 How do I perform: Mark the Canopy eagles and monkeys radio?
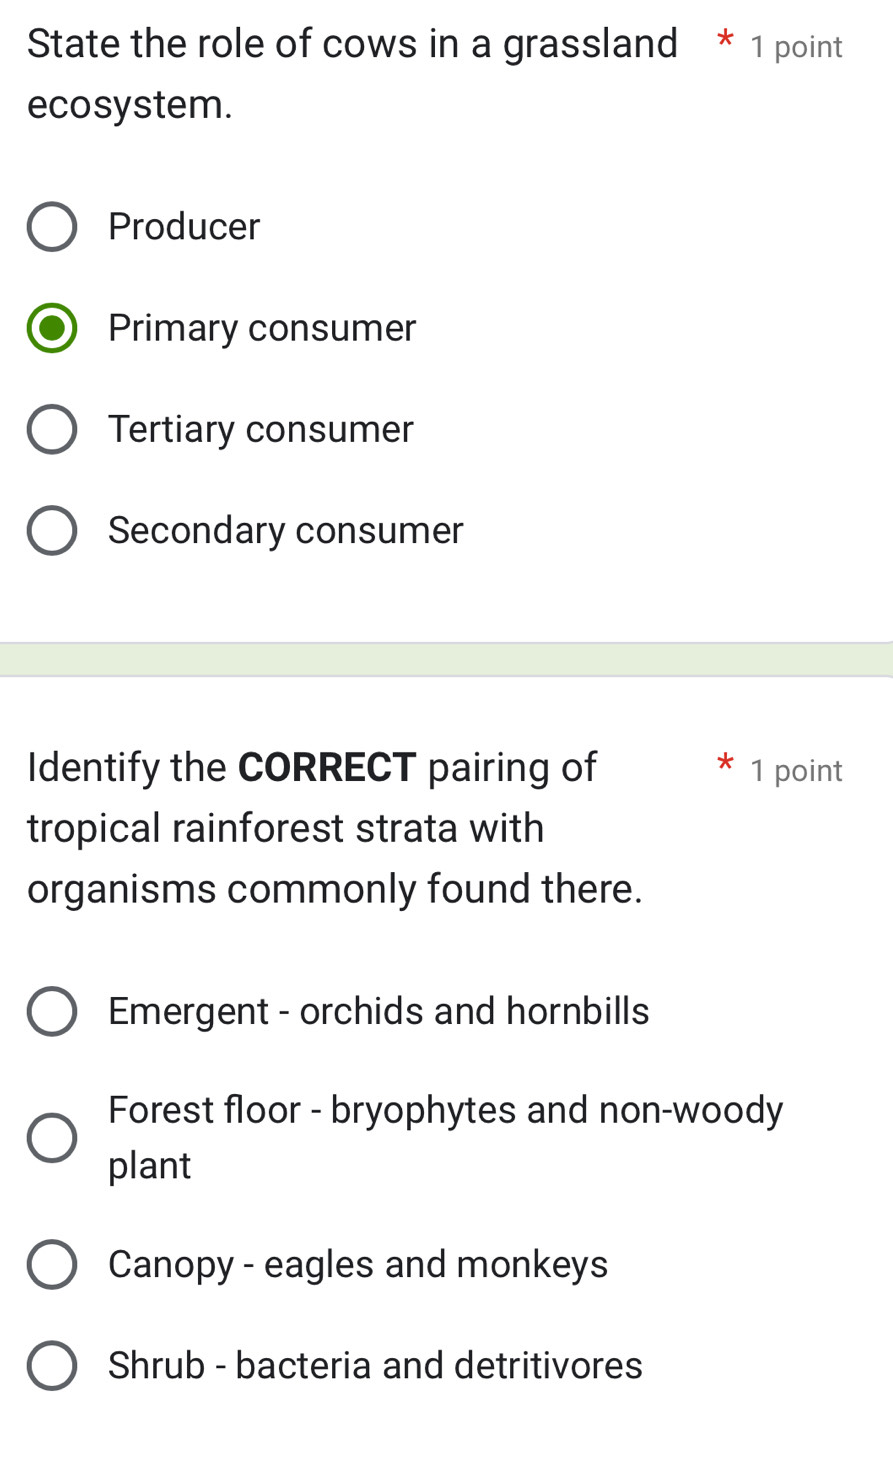pos(52,1265)
